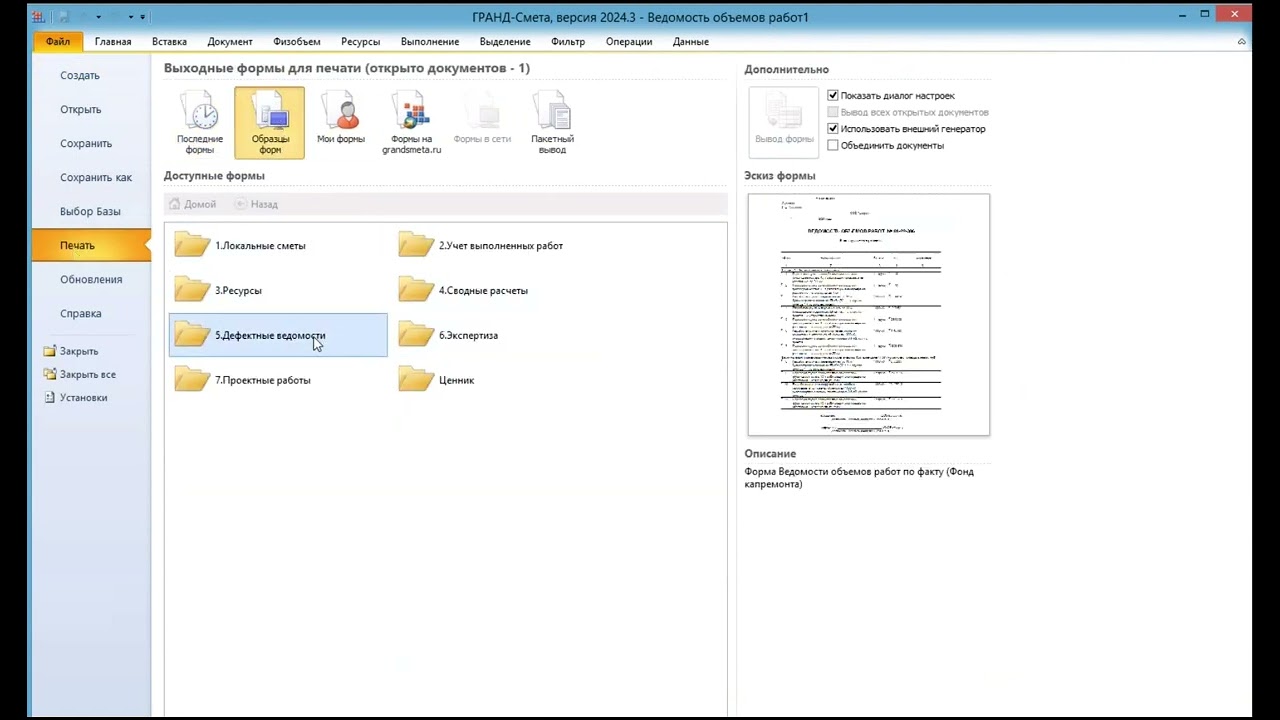1280x720 pixels.
Task: Click the Домой navigation button
Action: point(192,204)
